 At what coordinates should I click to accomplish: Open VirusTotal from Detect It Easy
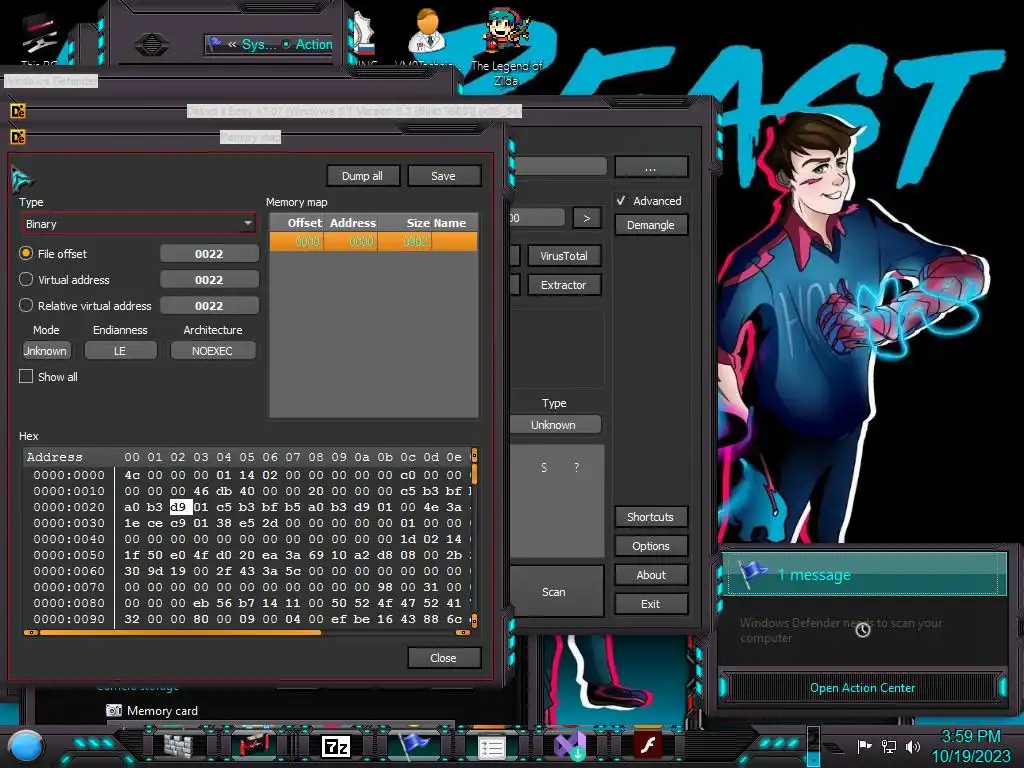pyautogui.click(x=564, y=256)
